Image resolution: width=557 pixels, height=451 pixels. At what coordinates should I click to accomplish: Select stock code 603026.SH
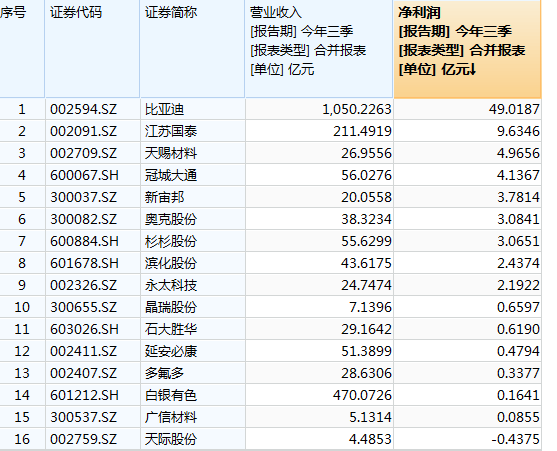tap(84, 329)
